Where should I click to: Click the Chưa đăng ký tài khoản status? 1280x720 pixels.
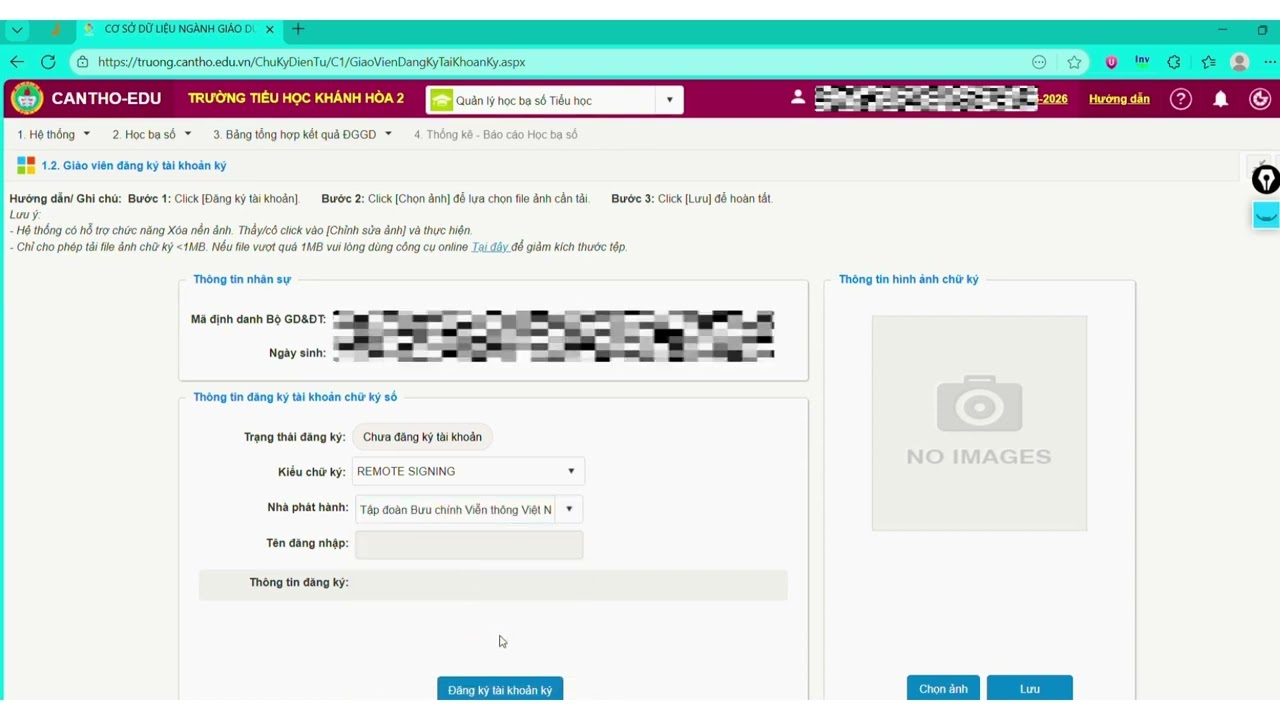(x=422, y=437)
